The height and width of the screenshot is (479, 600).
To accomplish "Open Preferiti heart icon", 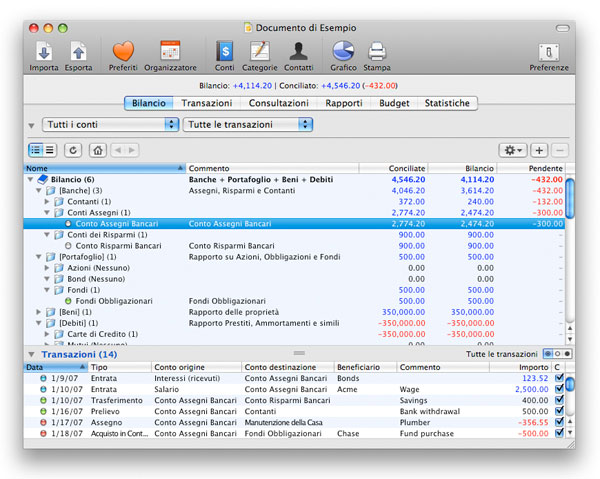I will [x=123, y=51].
